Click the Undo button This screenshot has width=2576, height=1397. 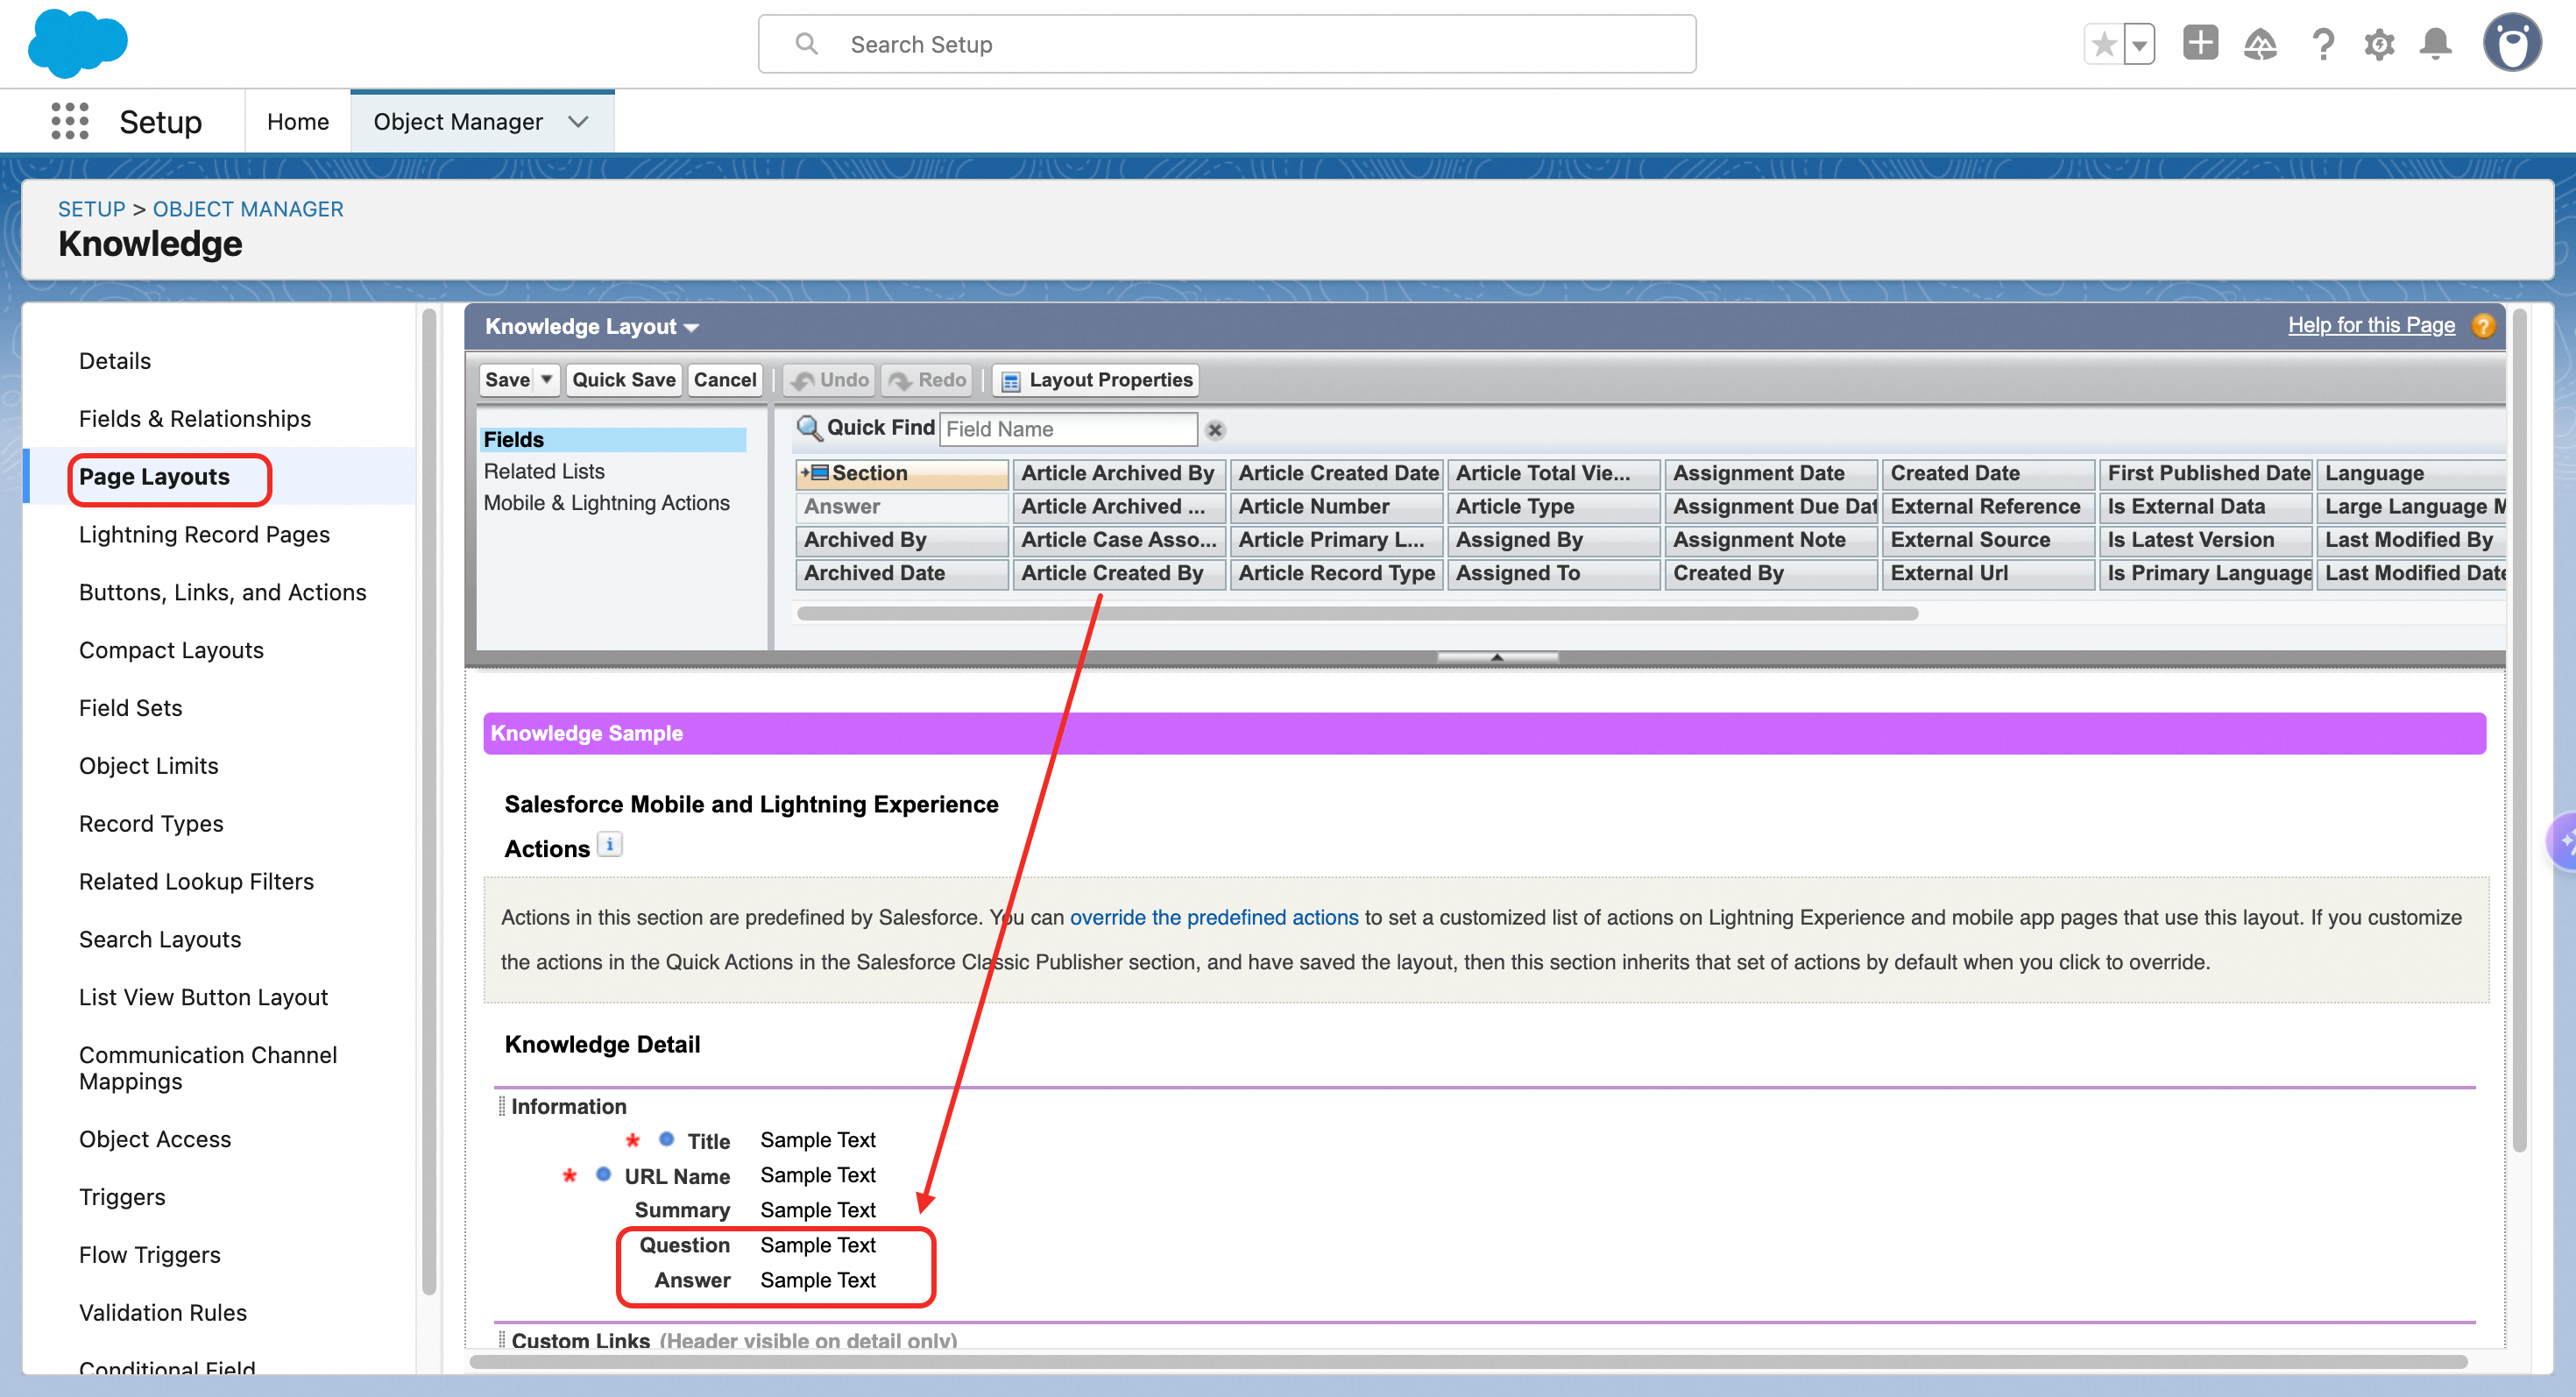[831, 380]
